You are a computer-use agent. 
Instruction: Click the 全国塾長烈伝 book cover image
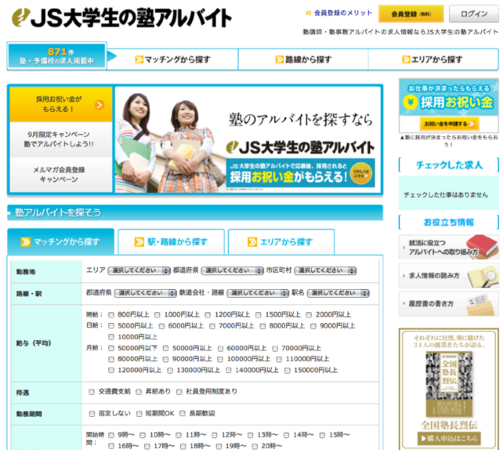(x=449, y=384)
